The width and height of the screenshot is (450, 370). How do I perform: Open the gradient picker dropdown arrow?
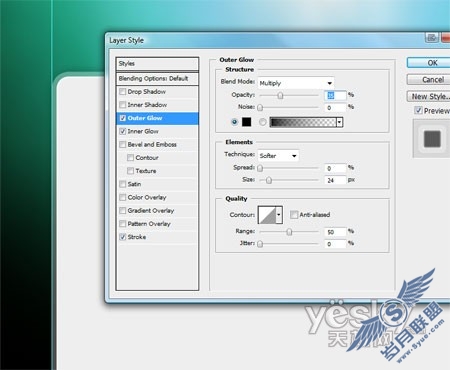[x=339, y=122]
